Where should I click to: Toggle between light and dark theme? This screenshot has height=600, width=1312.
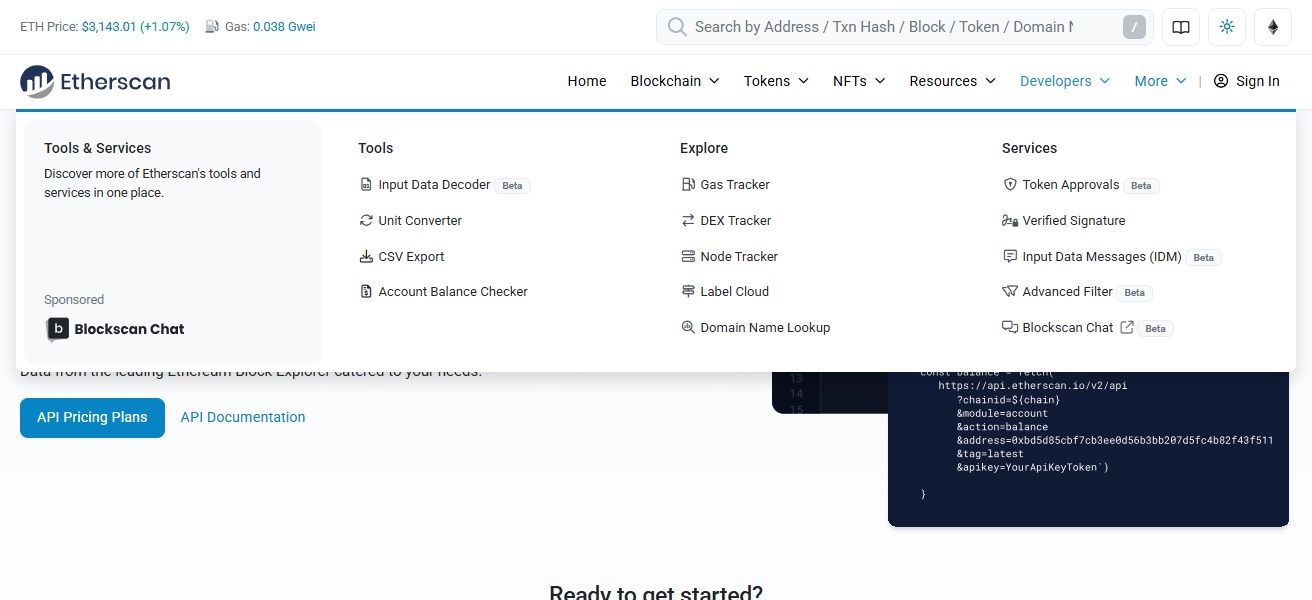tap(1226, 27)
